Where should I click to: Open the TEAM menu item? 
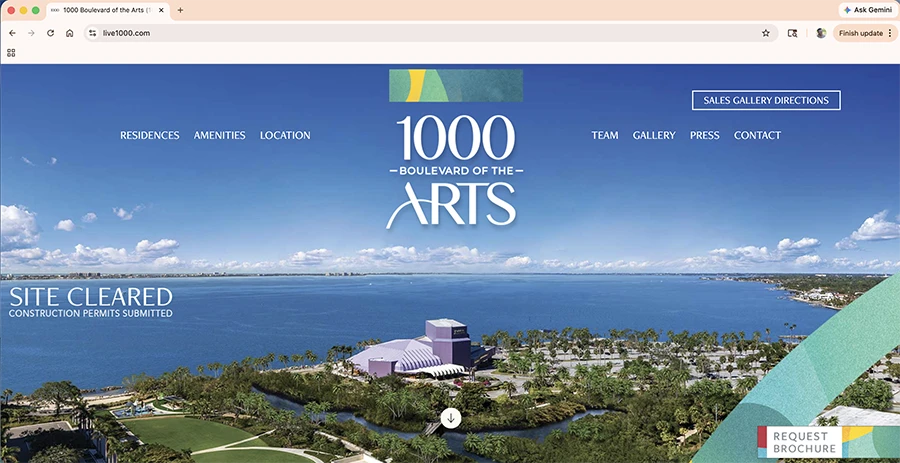(x=605, y=135)
